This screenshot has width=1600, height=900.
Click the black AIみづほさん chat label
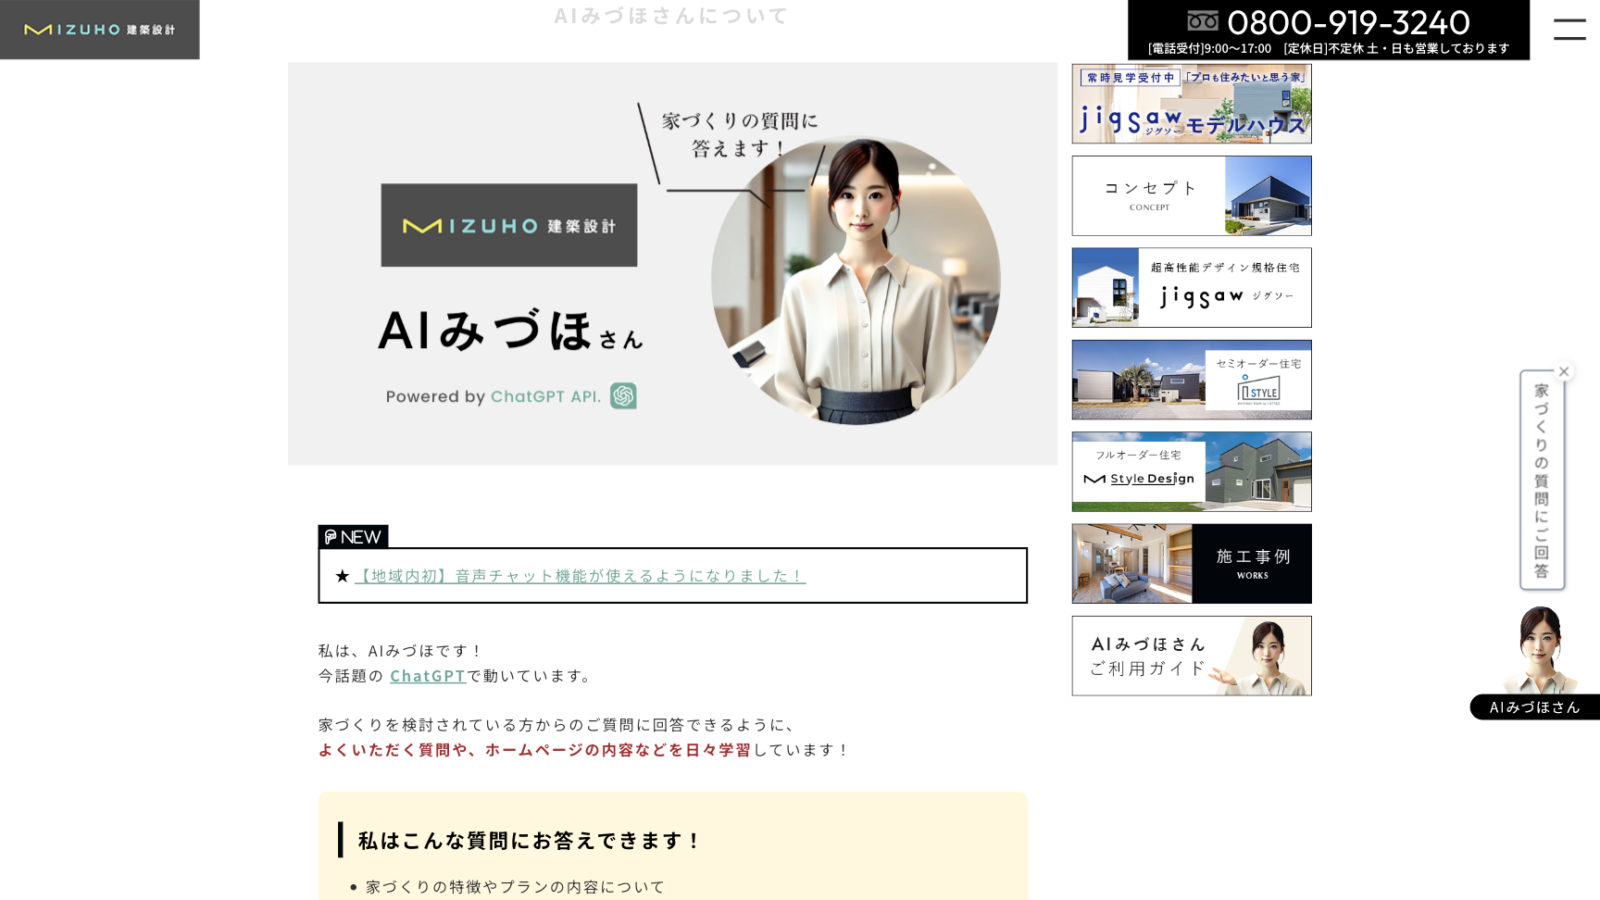[x=1535, y=707]
